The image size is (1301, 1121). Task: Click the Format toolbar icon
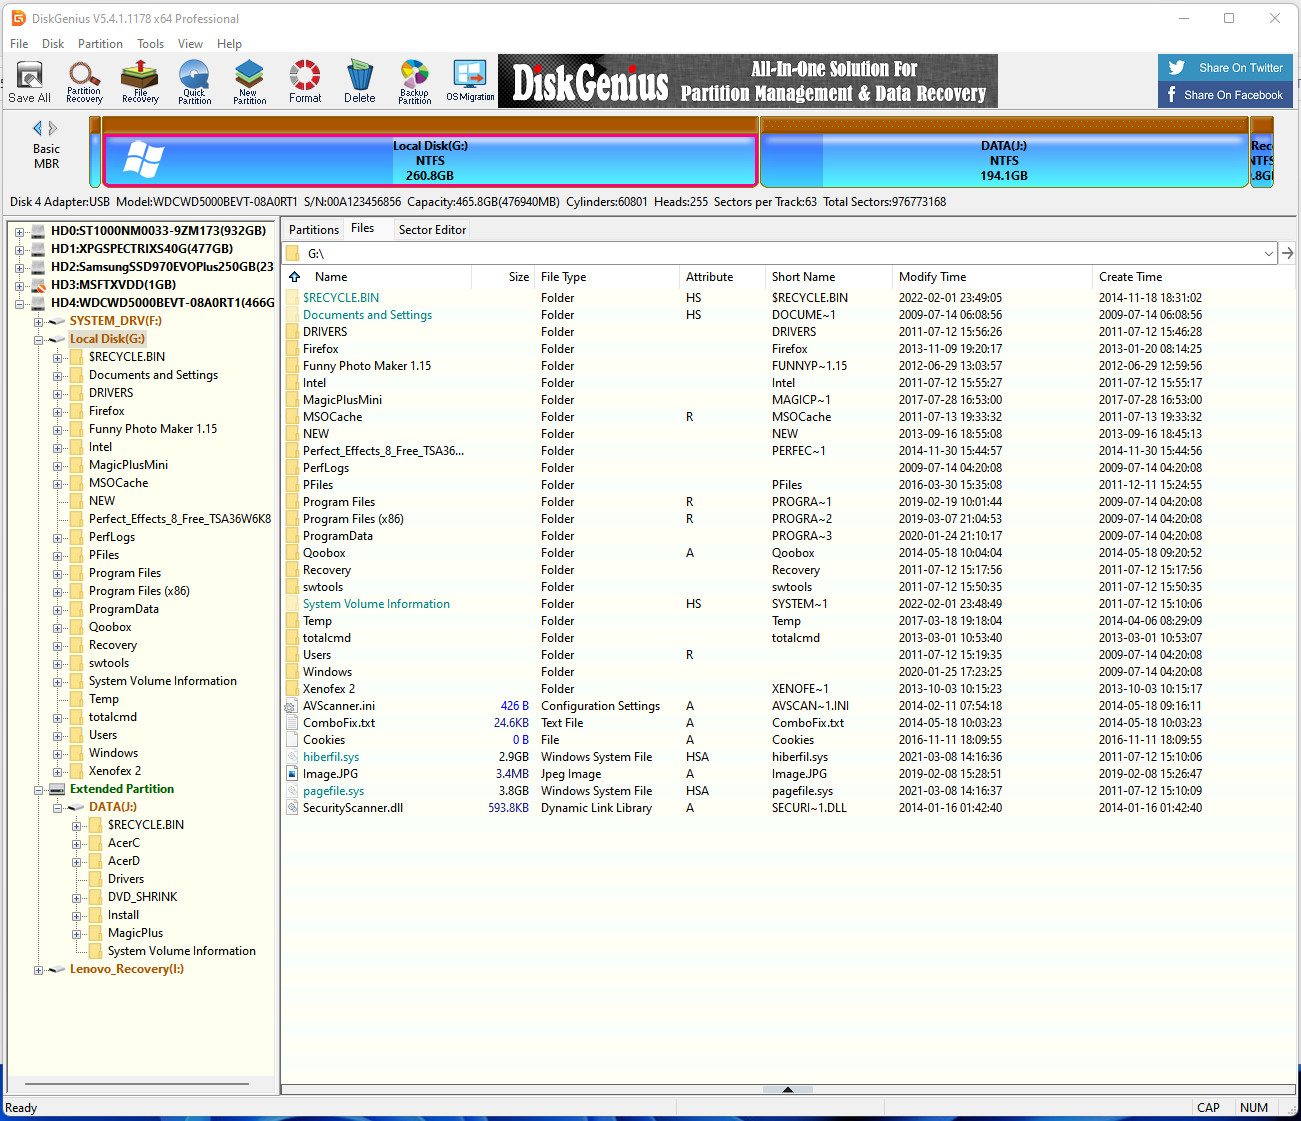coord(305,81)
